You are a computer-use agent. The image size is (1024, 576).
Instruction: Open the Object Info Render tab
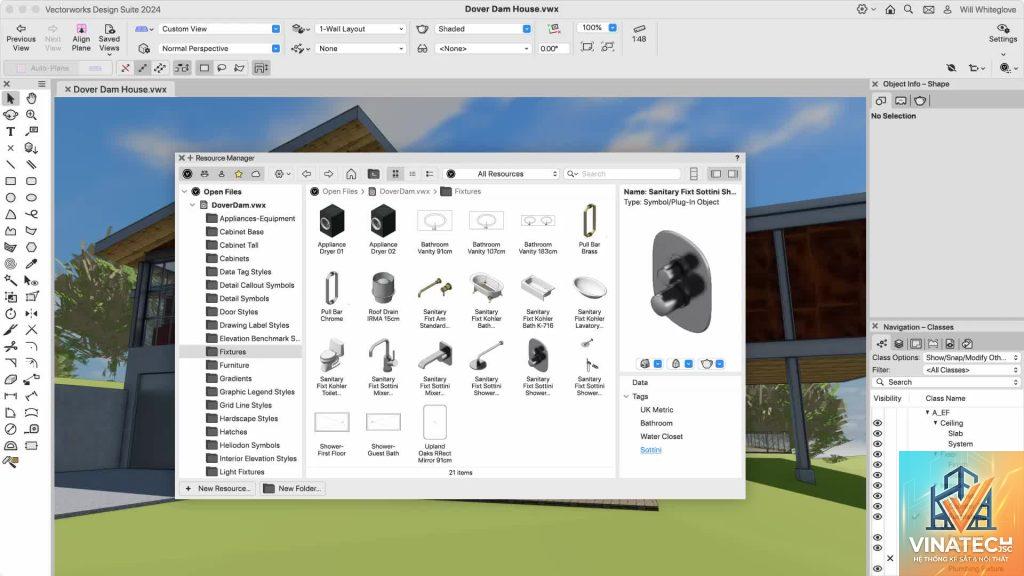coord(920,101)
